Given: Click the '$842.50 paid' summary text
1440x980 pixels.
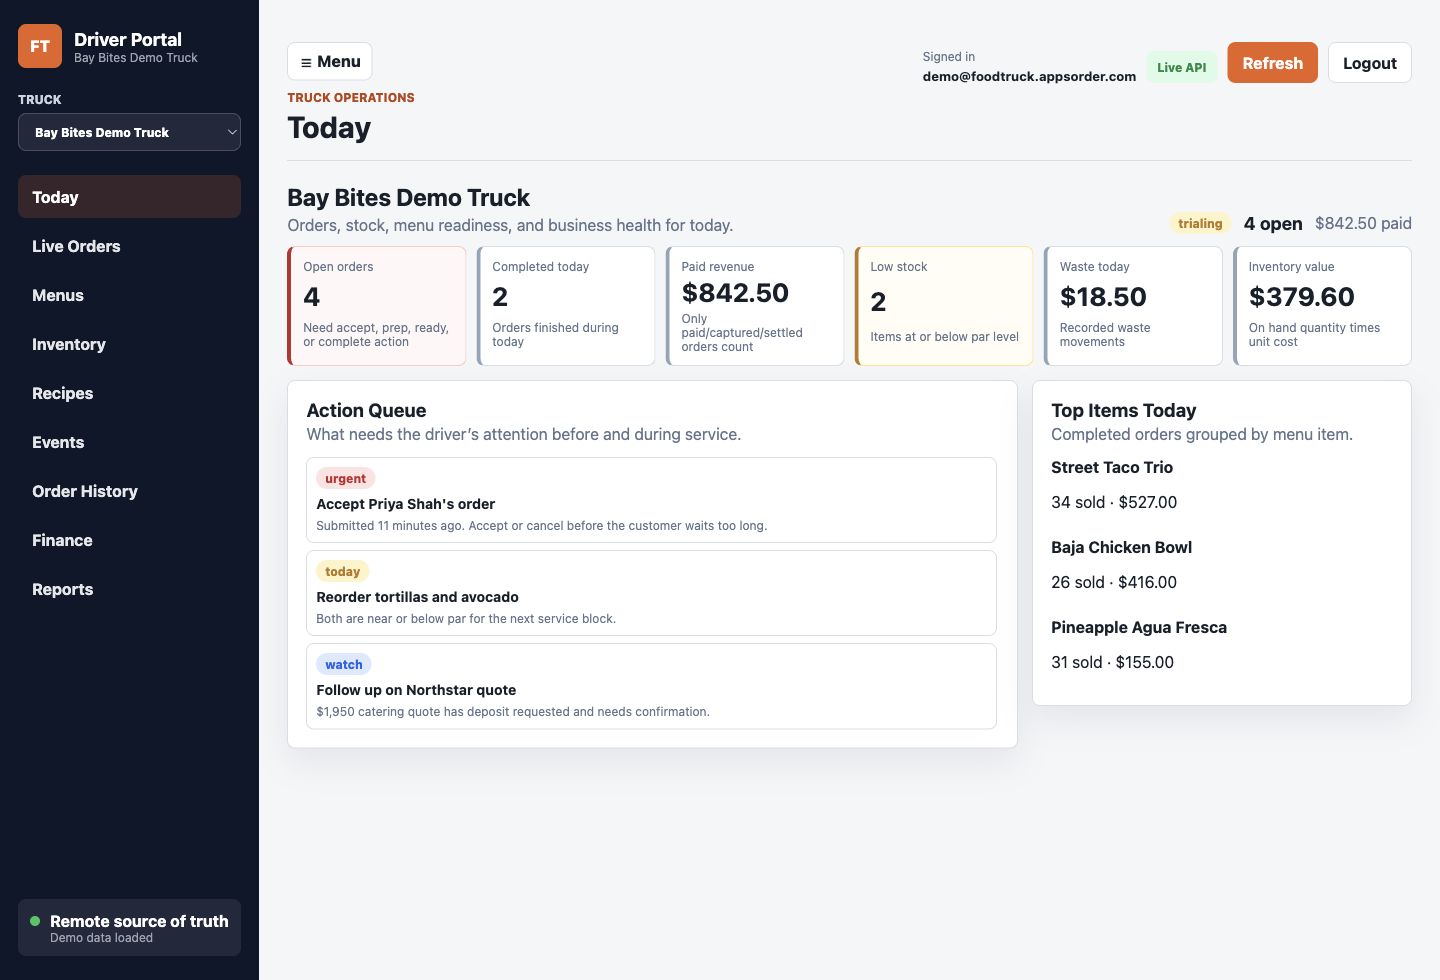Looking at the screenshot, I should (1363, 223).
